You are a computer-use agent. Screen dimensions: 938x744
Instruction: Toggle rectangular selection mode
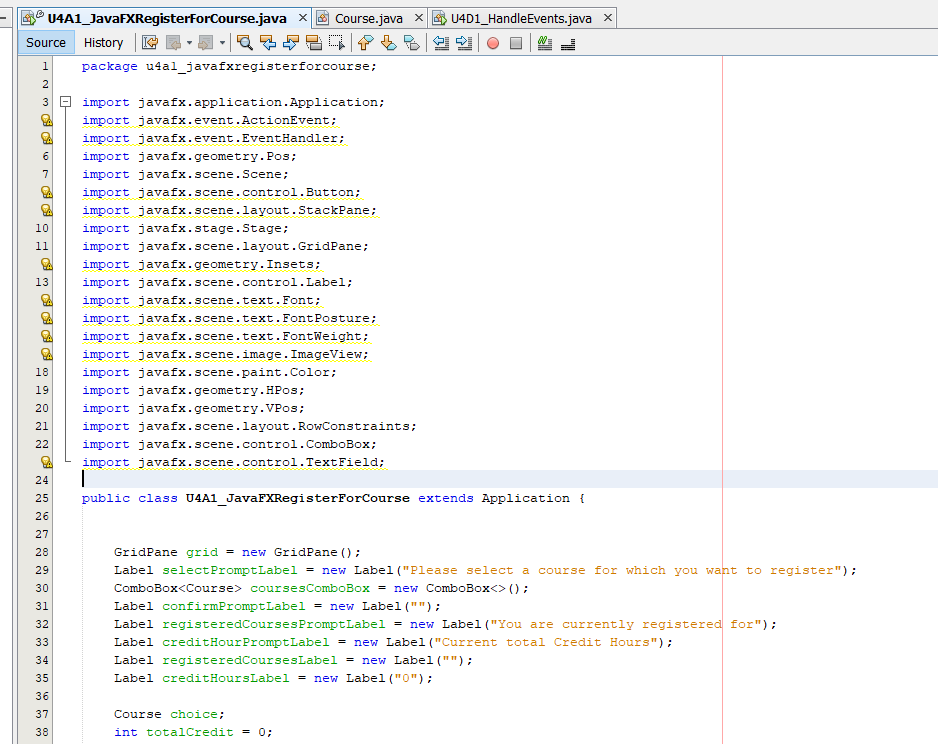tap(339, 42)
